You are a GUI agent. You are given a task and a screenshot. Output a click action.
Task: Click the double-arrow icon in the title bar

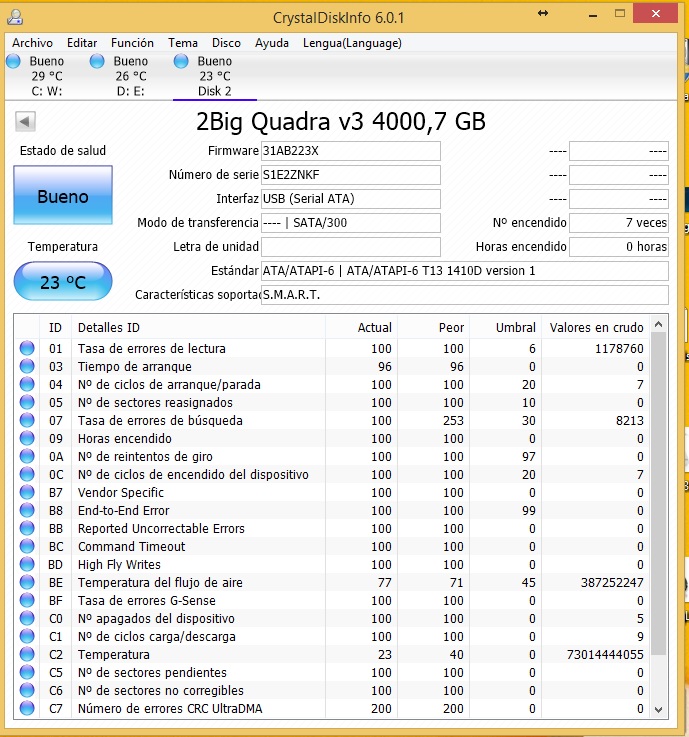coord(543,14)
